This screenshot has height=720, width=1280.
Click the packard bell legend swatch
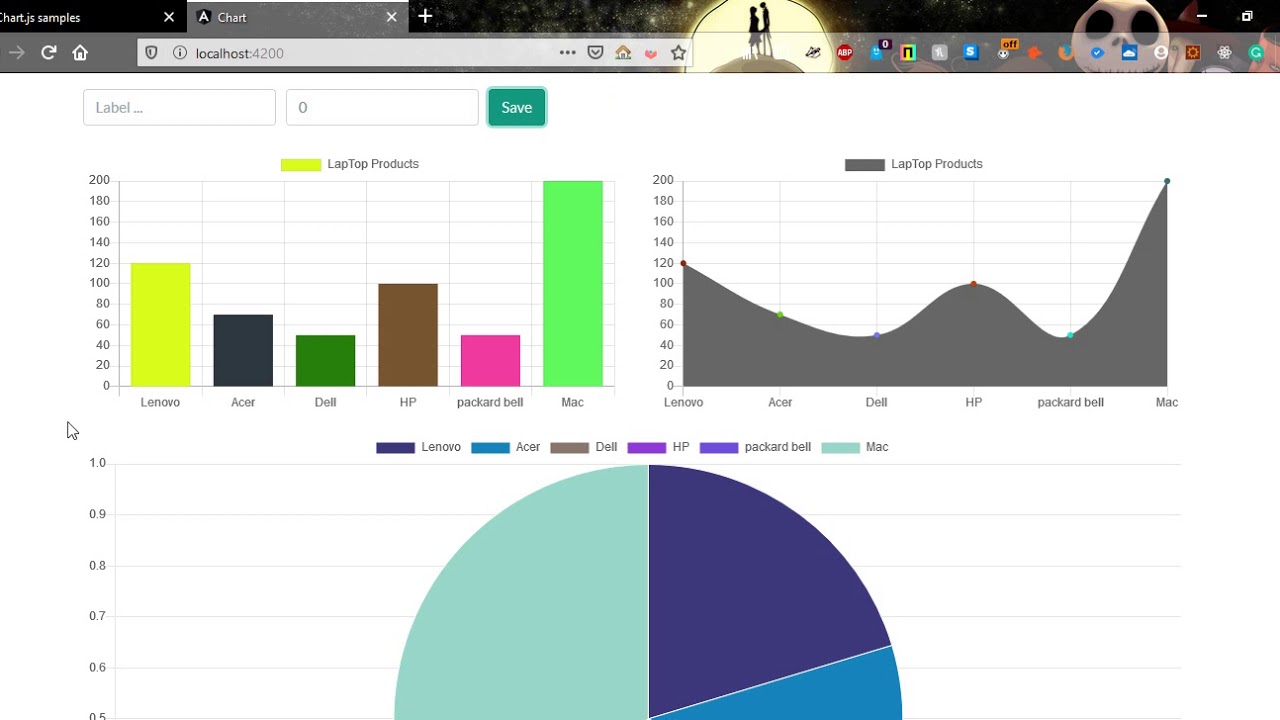tap(719, 447)
